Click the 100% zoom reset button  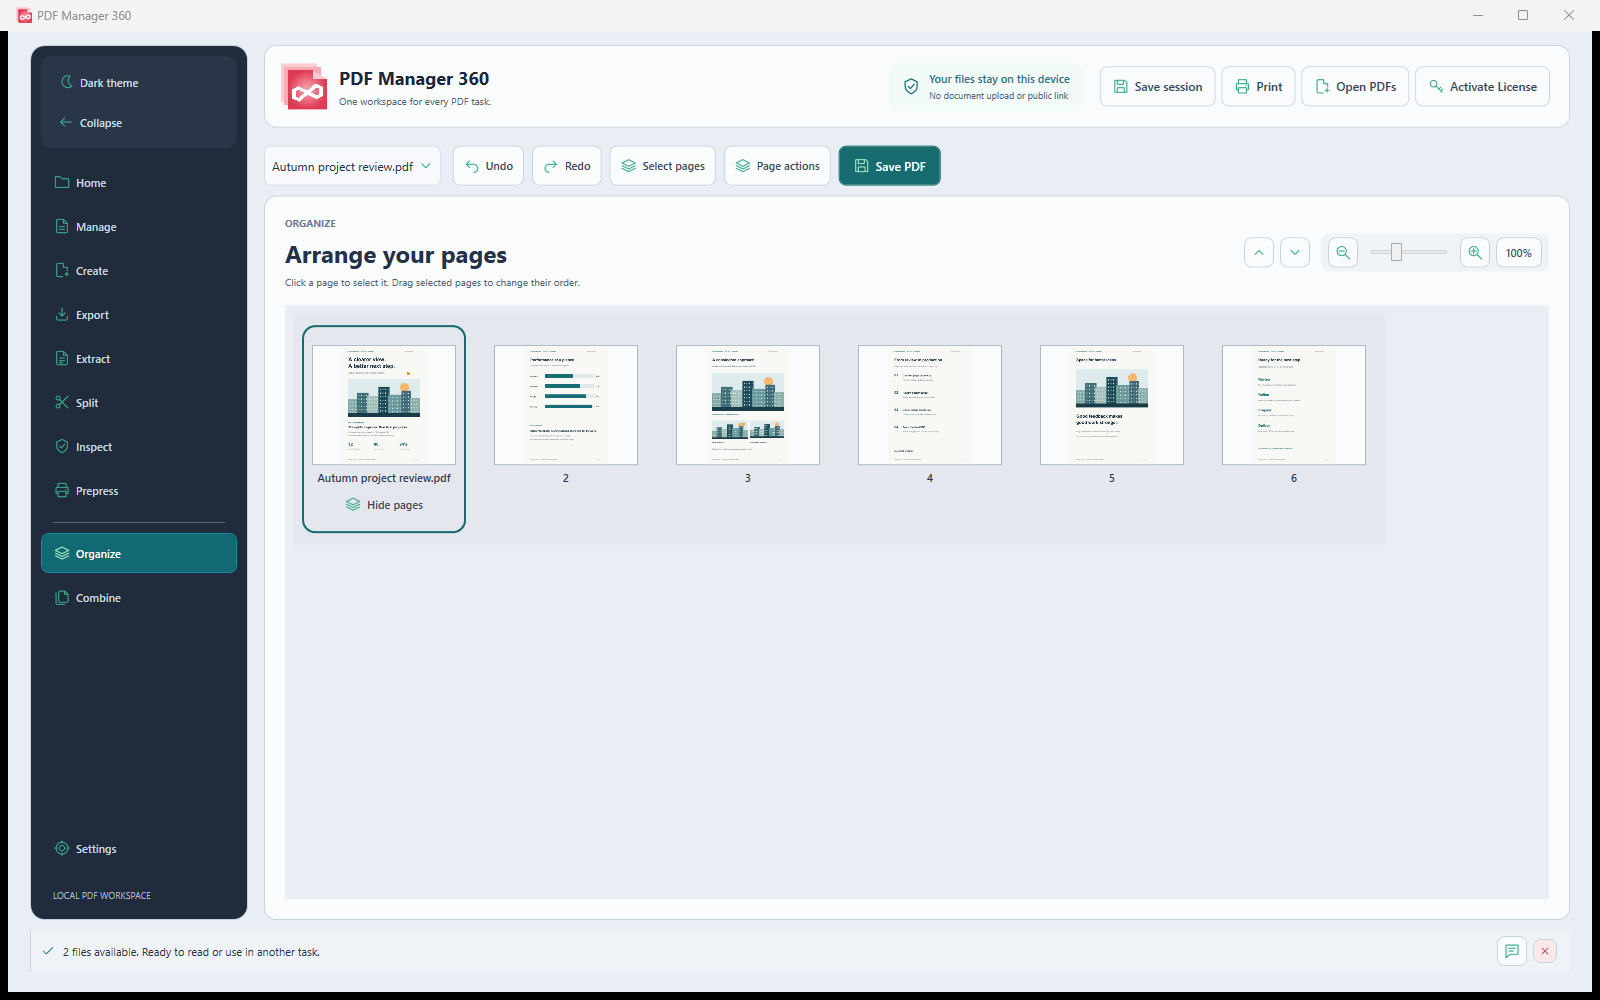pyautogui.click(x=1519, y=253)
